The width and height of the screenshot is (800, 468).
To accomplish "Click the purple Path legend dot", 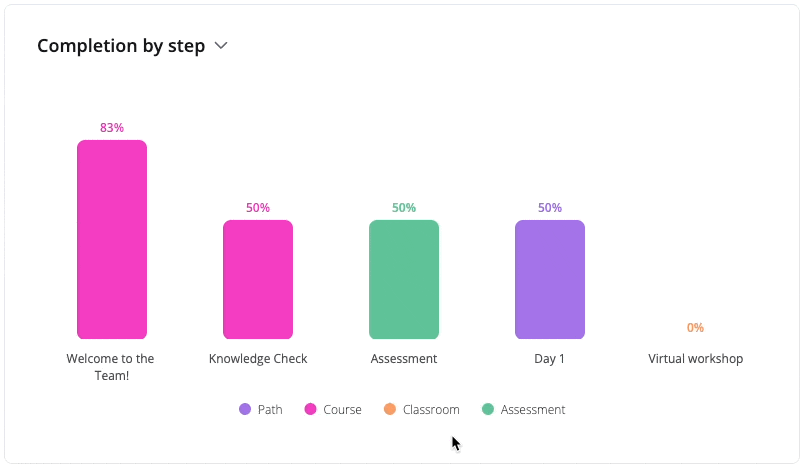I will tap(245, 409).
